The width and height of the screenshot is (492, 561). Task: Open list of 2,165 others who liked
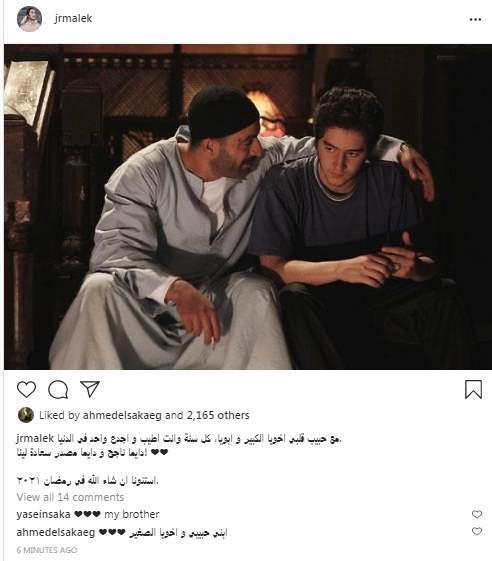click(218, 415)
